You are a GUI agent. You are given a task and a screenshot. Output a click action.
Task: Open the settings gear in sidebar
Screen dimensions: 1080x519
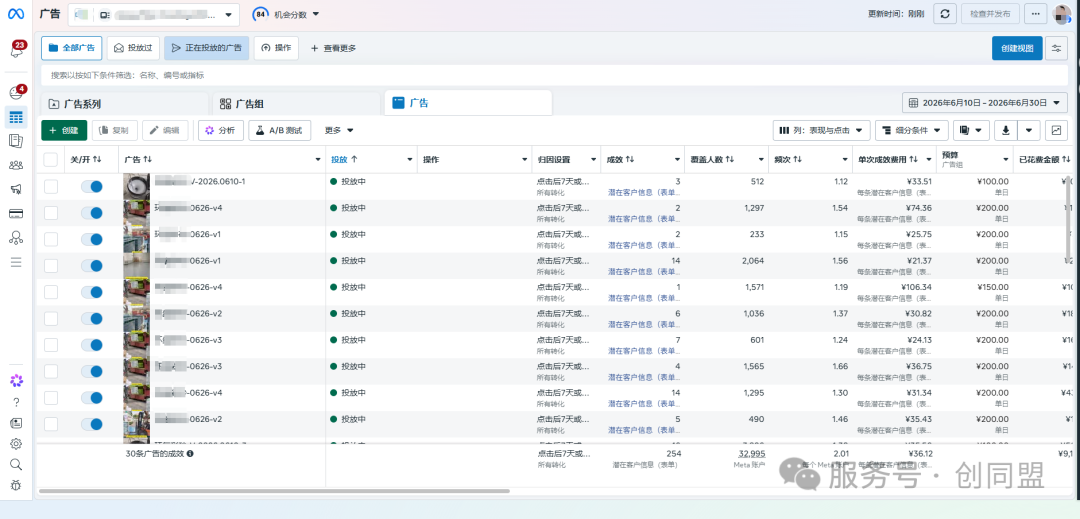[17, 443]
